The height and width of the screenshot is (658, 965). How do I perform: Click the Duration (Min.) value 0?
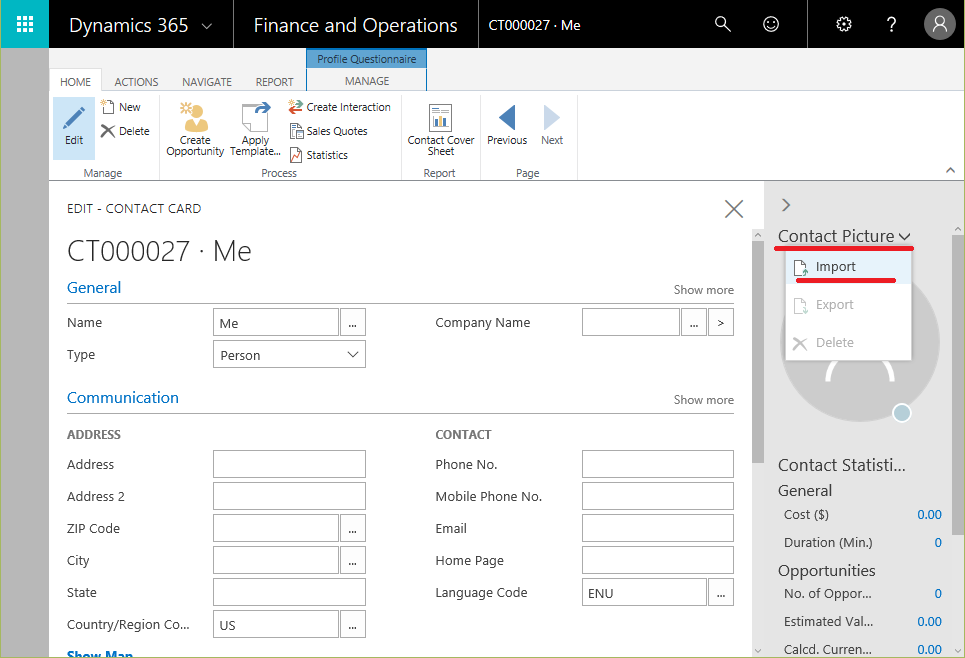coord(938,543)
